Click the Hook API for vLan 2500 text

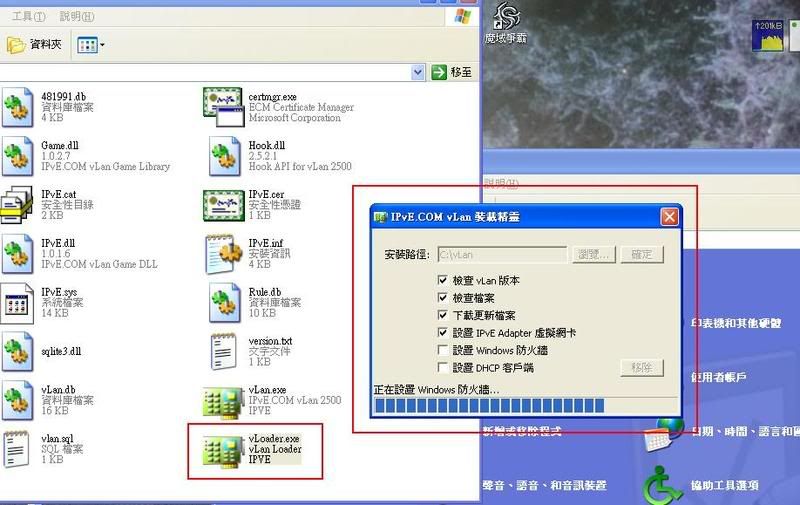[300, 167]
